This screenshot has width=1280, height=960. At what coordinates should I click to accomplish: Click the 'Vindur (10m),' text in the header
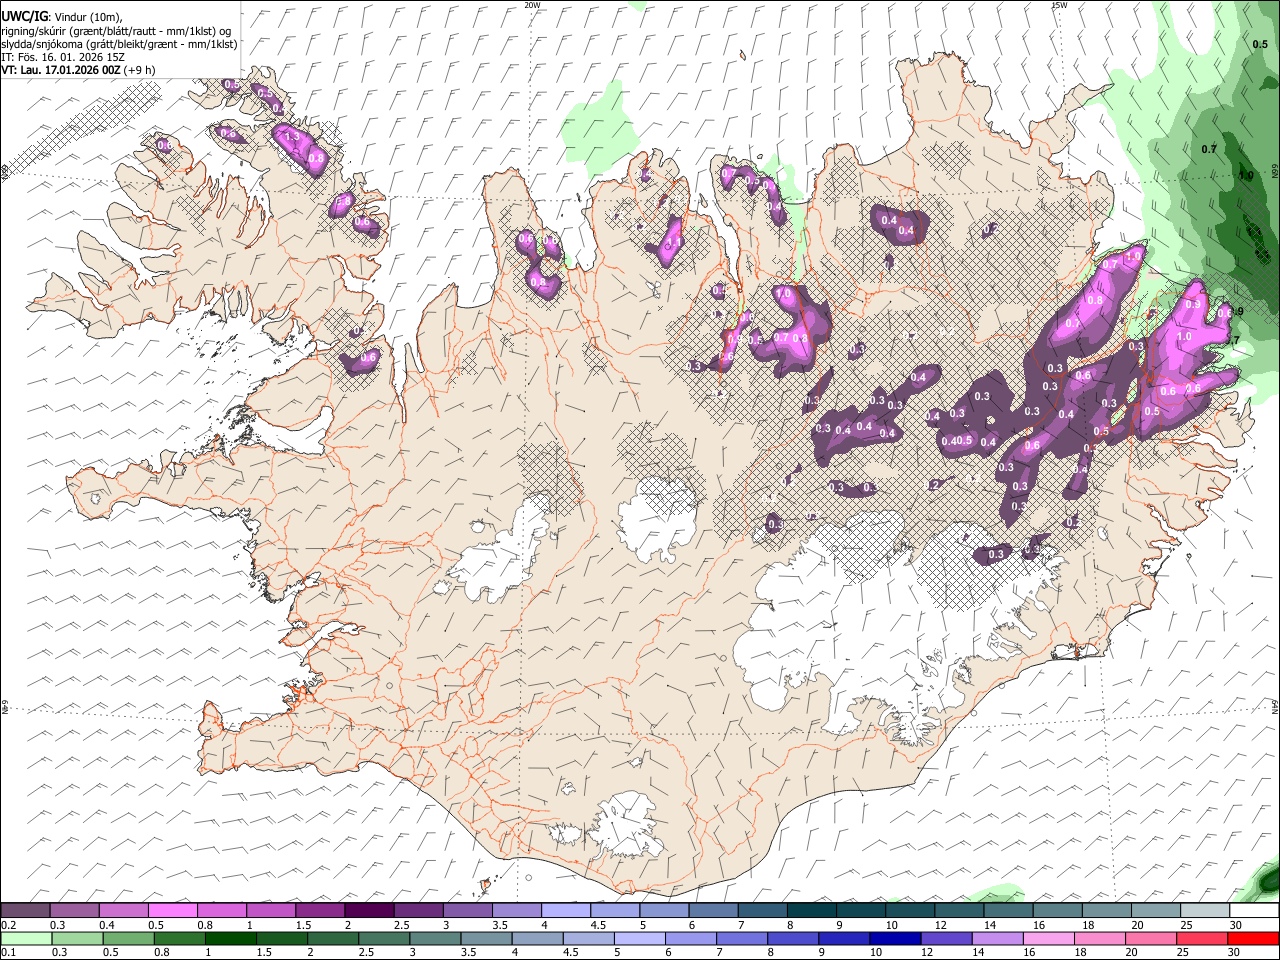[x=87, y=17]
